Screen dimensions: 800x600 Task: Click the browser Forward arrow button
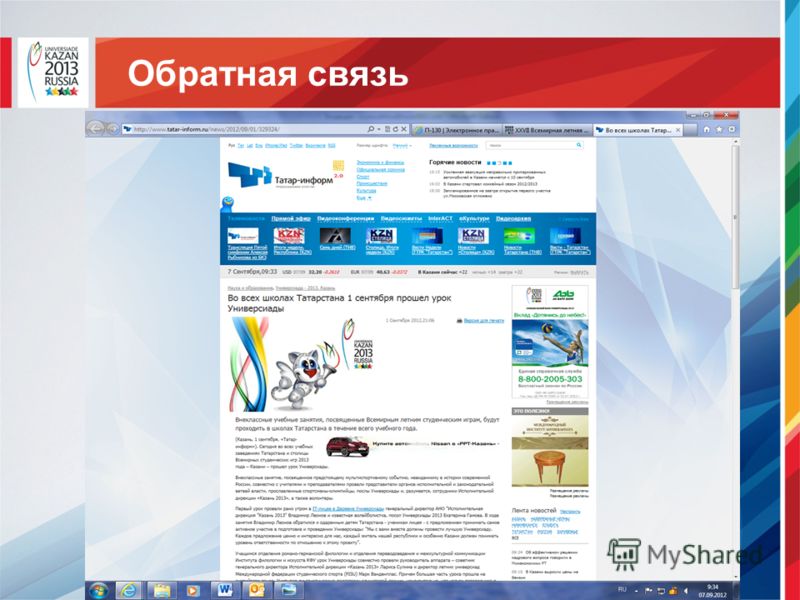pos(112,129)
